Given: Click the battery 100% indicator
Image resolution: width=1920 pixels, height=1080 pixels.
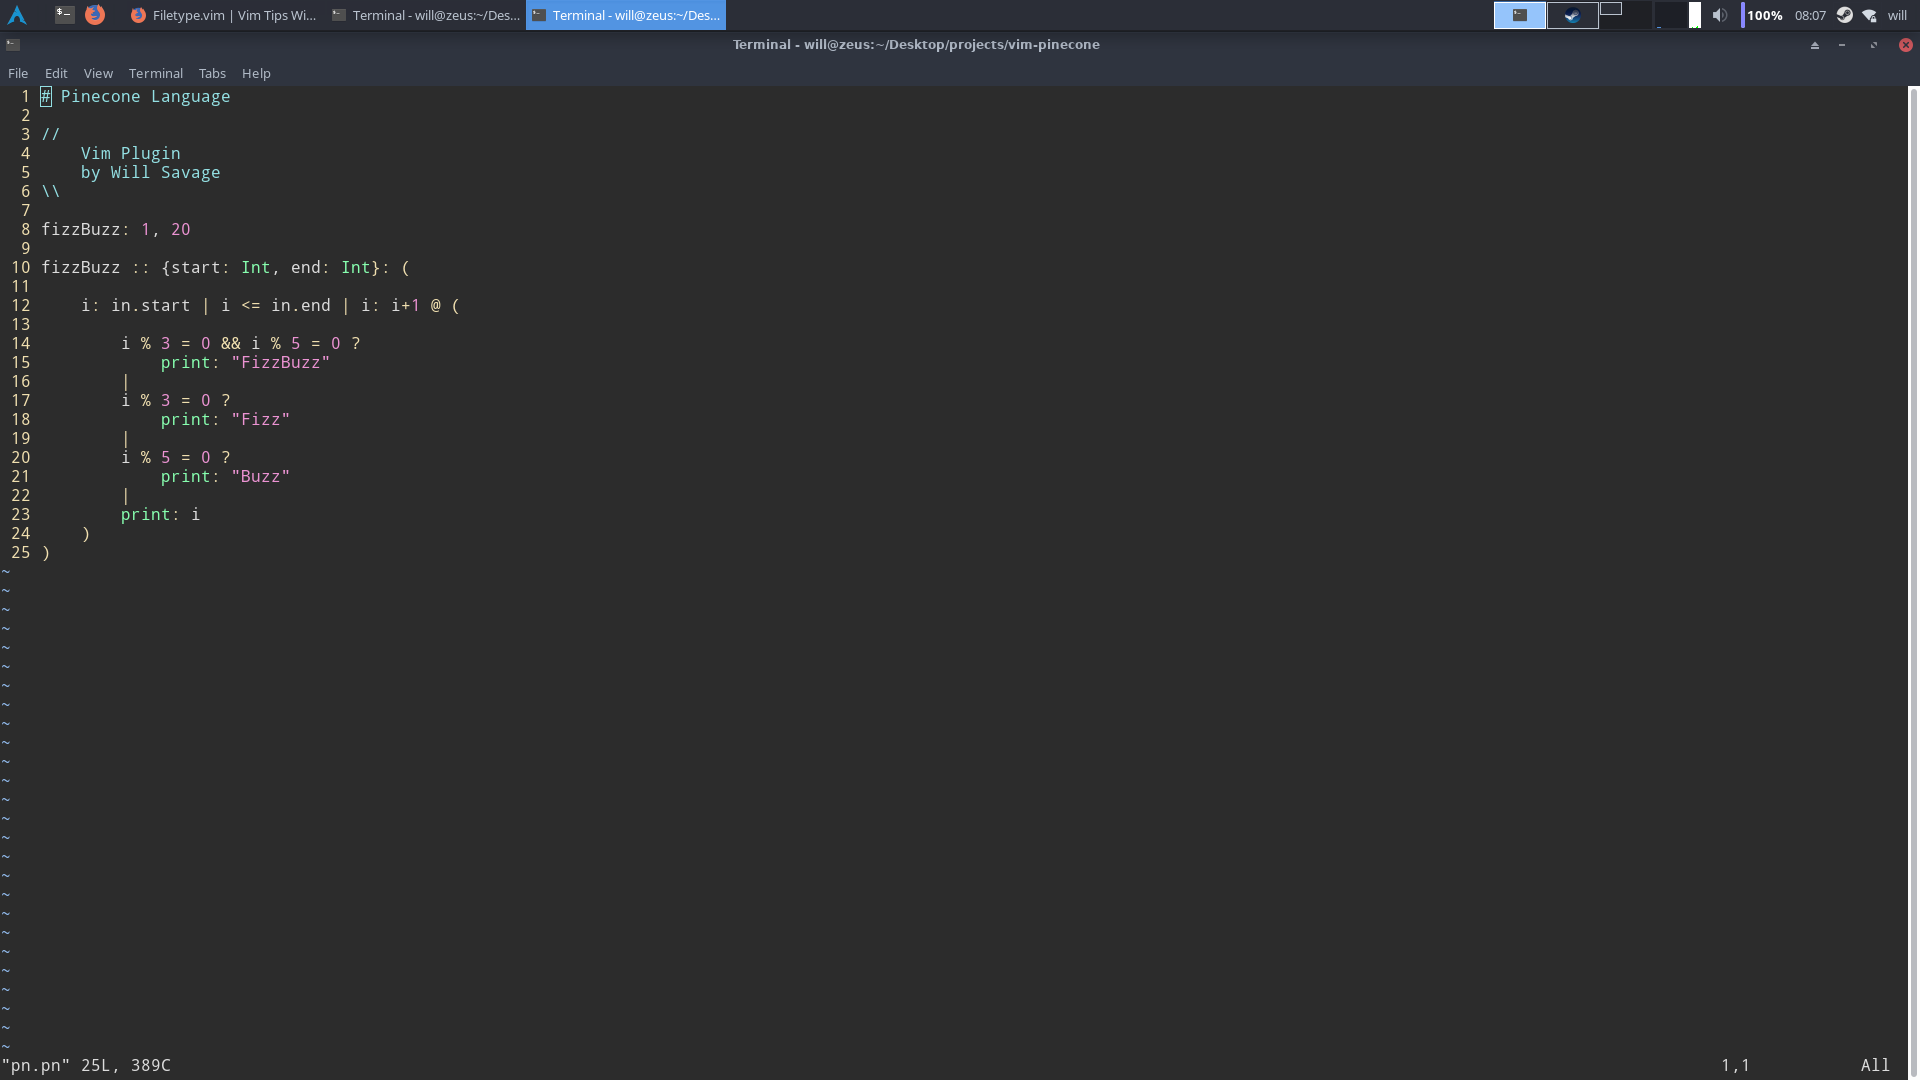Looking at the screenshot, I should (x=1764, y=15).
